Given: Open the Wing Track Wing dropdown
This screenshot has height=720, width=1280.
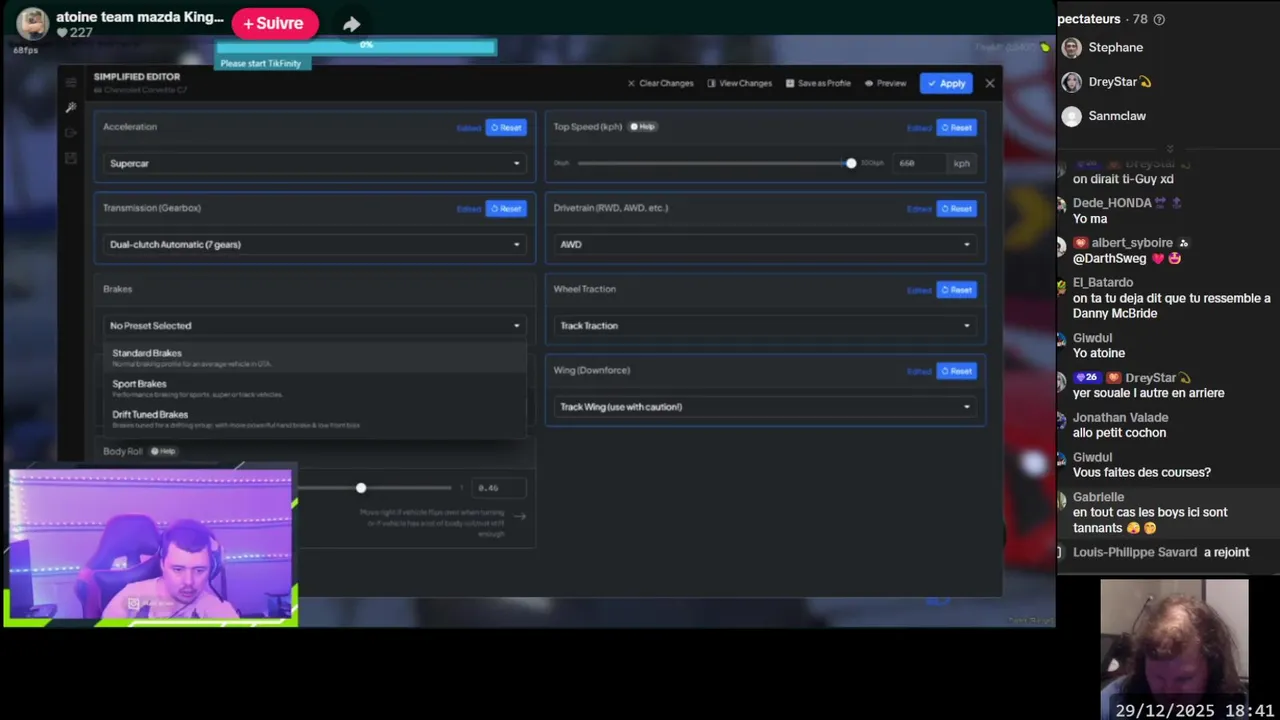Looking at the screenshot, I should tap(765, 406).
